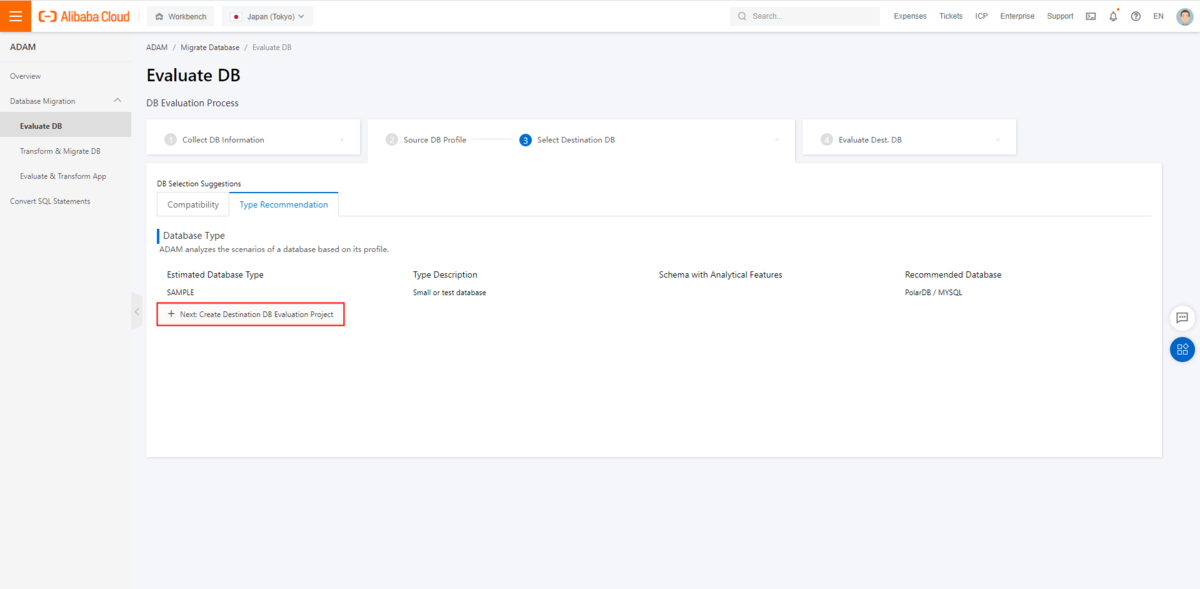Click the ADAM sidebar title

23,47
